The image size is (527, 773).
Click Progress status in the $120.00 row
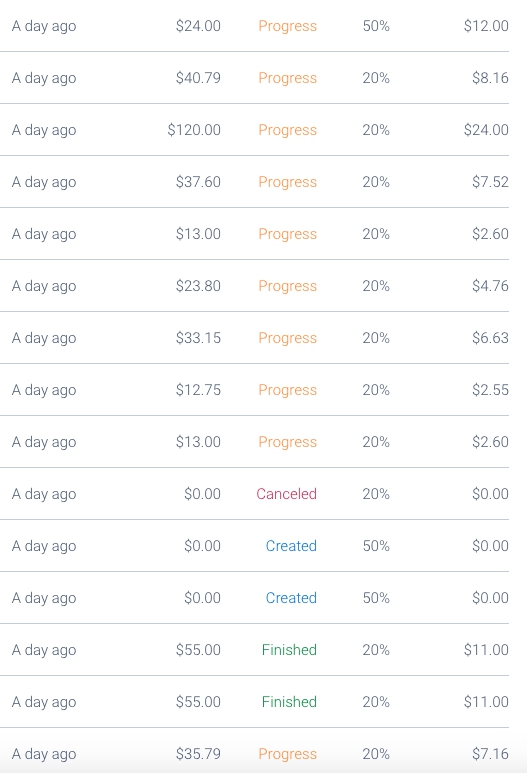click(x=287, y=130)
